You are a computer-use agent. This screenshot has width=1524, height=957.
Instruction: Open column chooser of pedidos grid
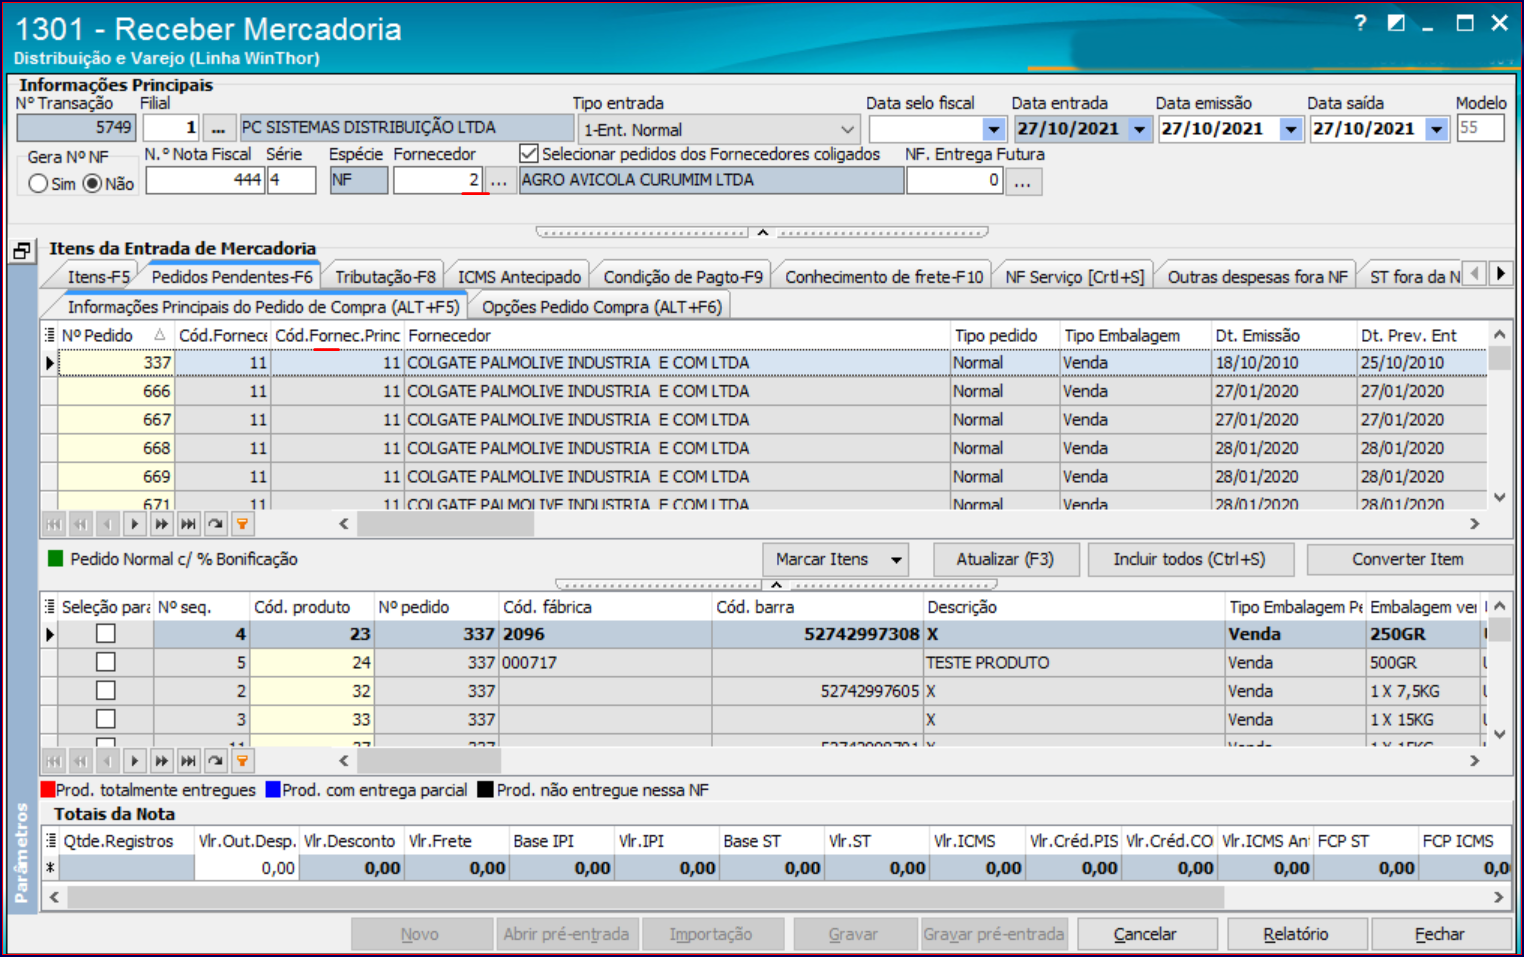(x=49, y=335)
